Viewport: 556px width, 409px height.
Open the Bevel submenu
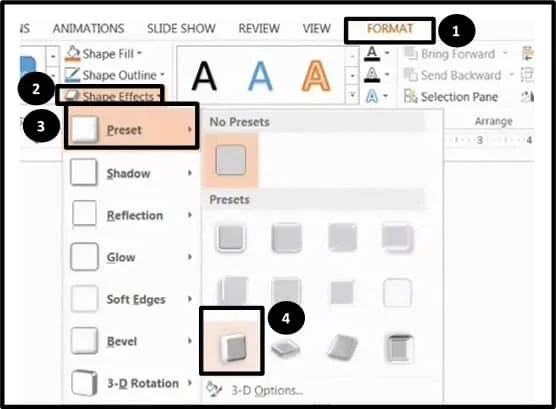click(x=131, y=341)
